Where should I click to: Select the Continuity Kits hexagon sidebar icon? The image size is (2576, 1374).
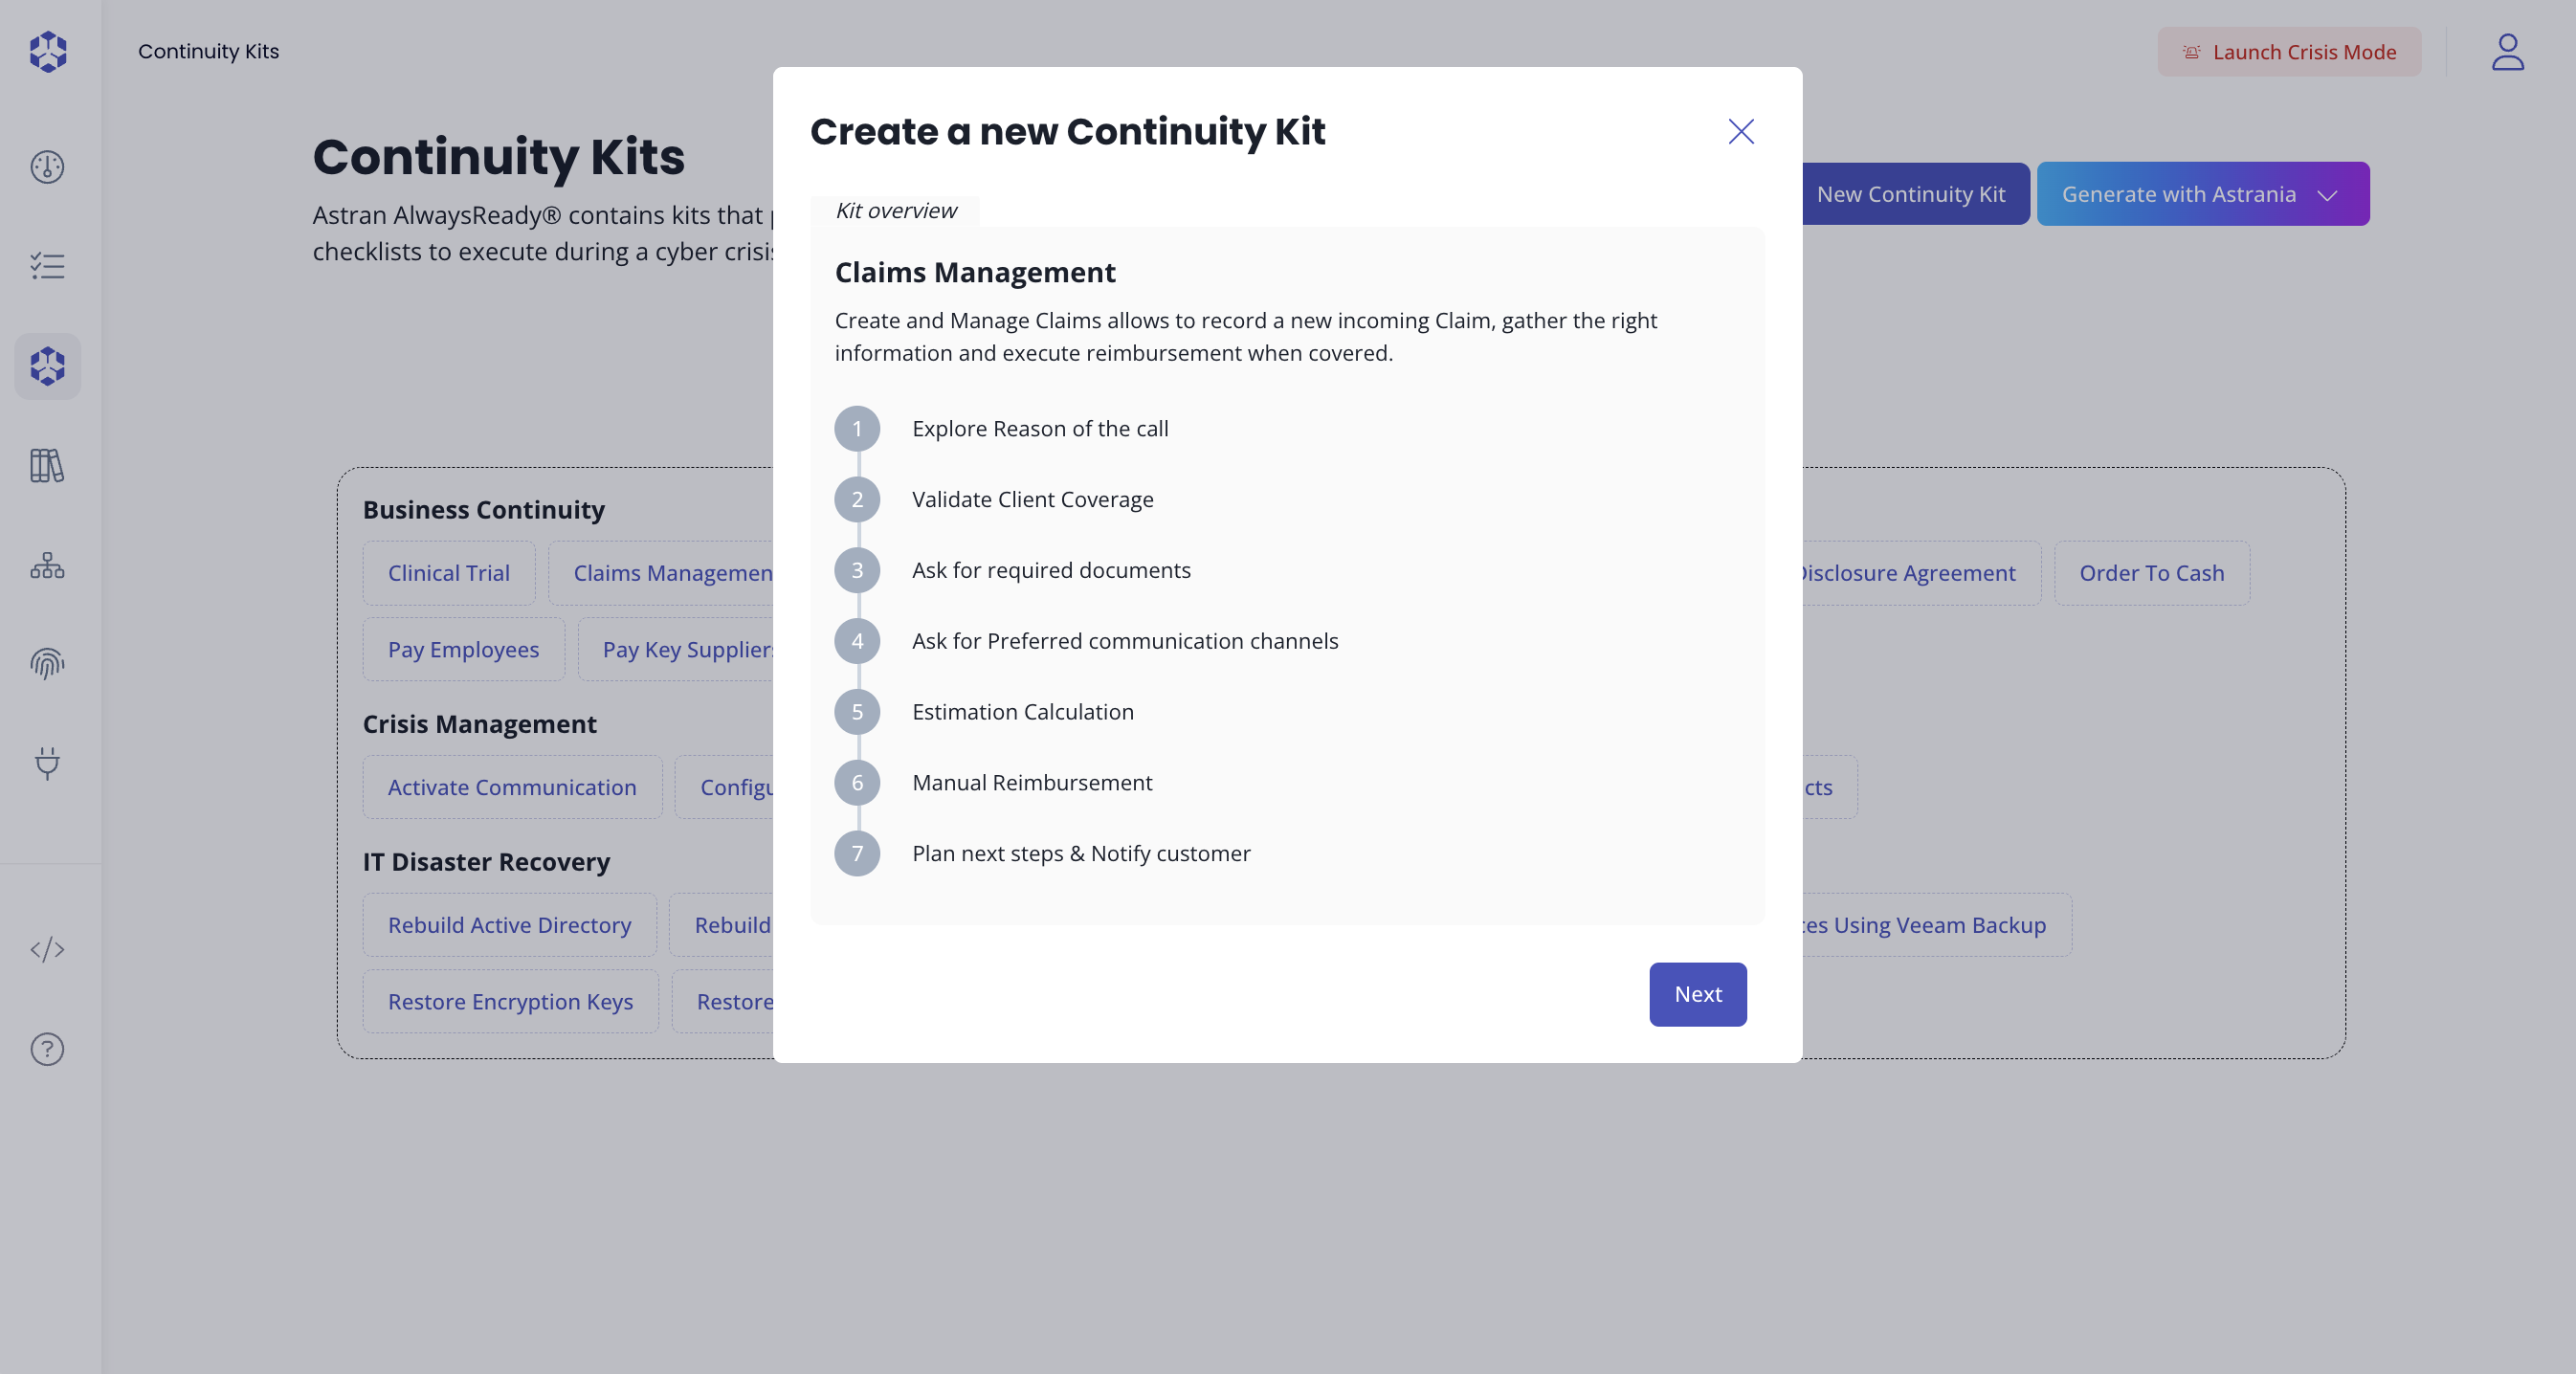click(x=47, y=366)
